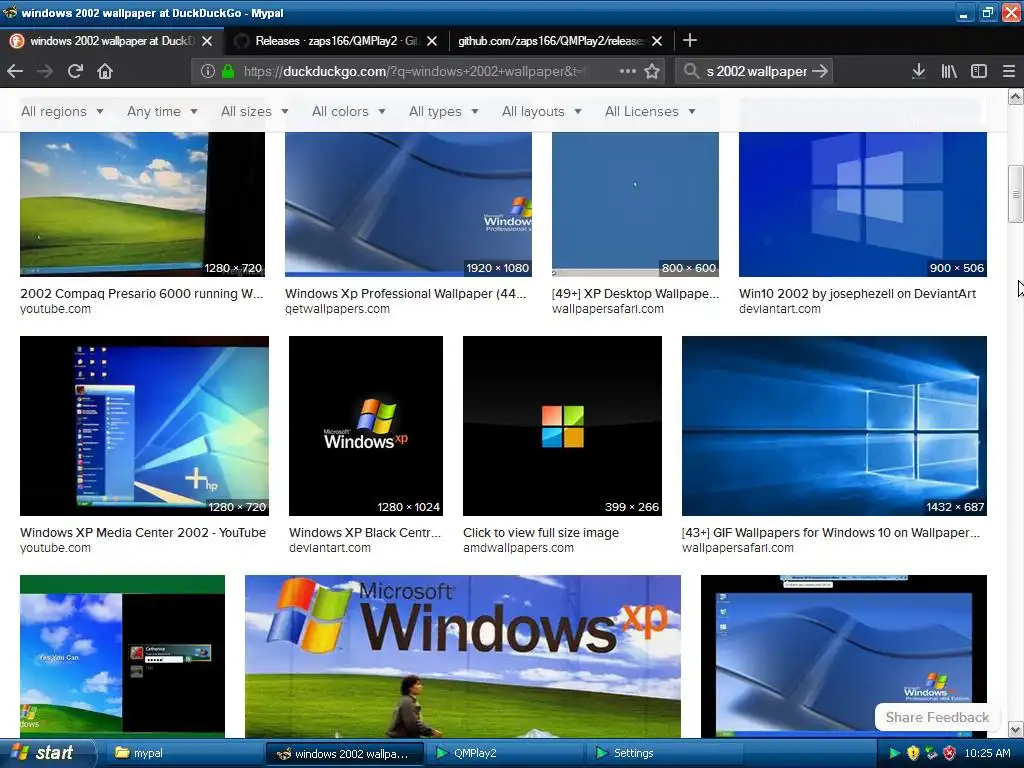Expand the All regions filter
This screenshot has width=1024, height=768.
click(x=62, y=112)
